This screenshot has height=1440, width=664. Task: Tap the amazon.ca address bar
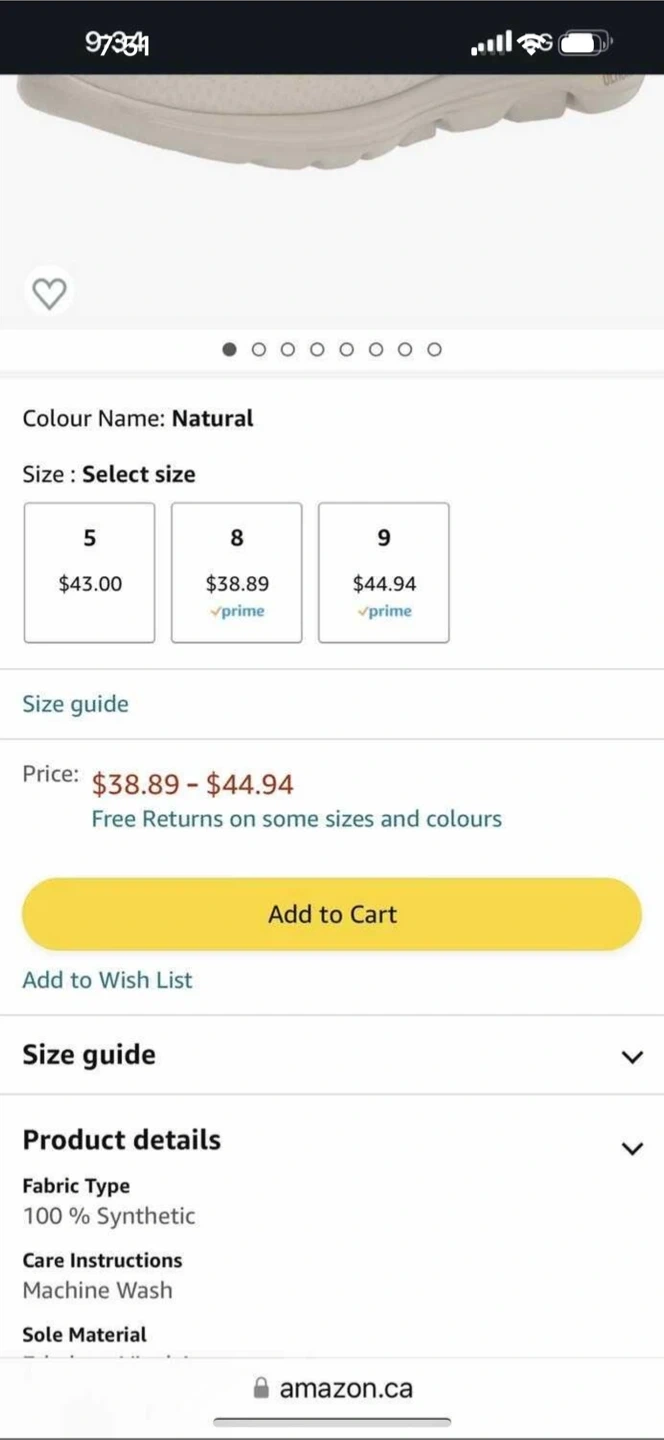tap(345, 1388)
